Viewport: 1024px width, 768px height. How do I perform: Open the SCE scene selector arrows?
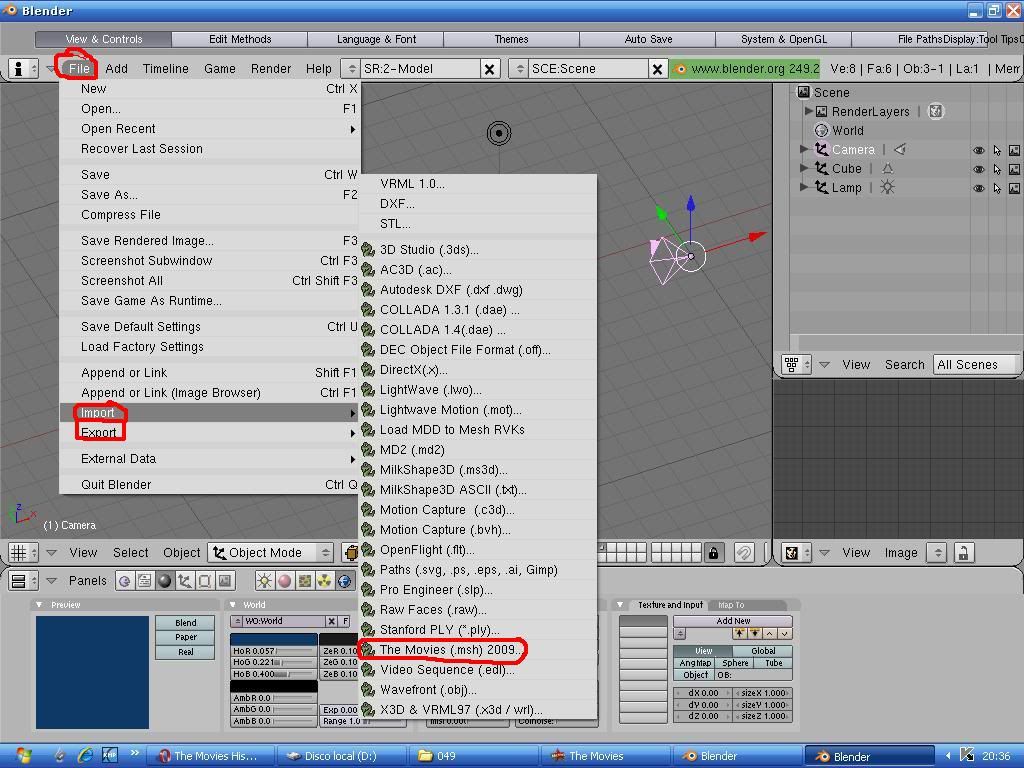520,69
